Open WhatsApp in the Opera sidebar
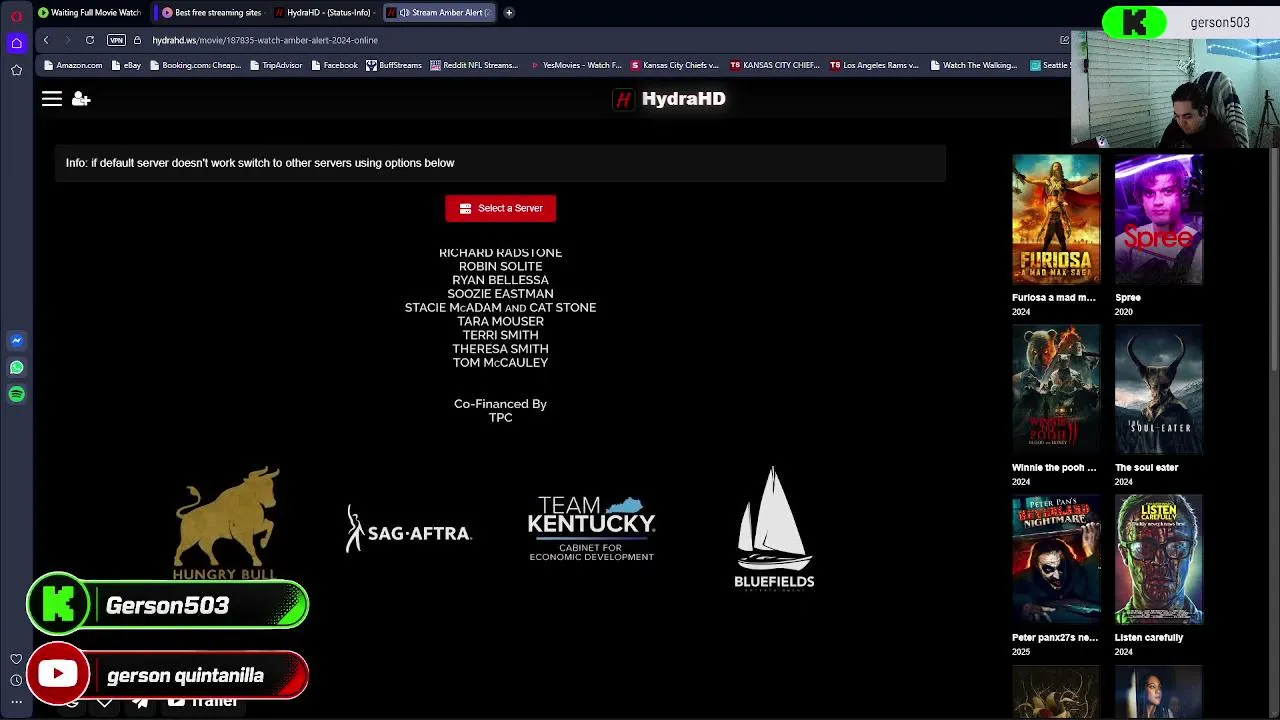The height and width of the screenshot is (720, 1280). (16, 367)
